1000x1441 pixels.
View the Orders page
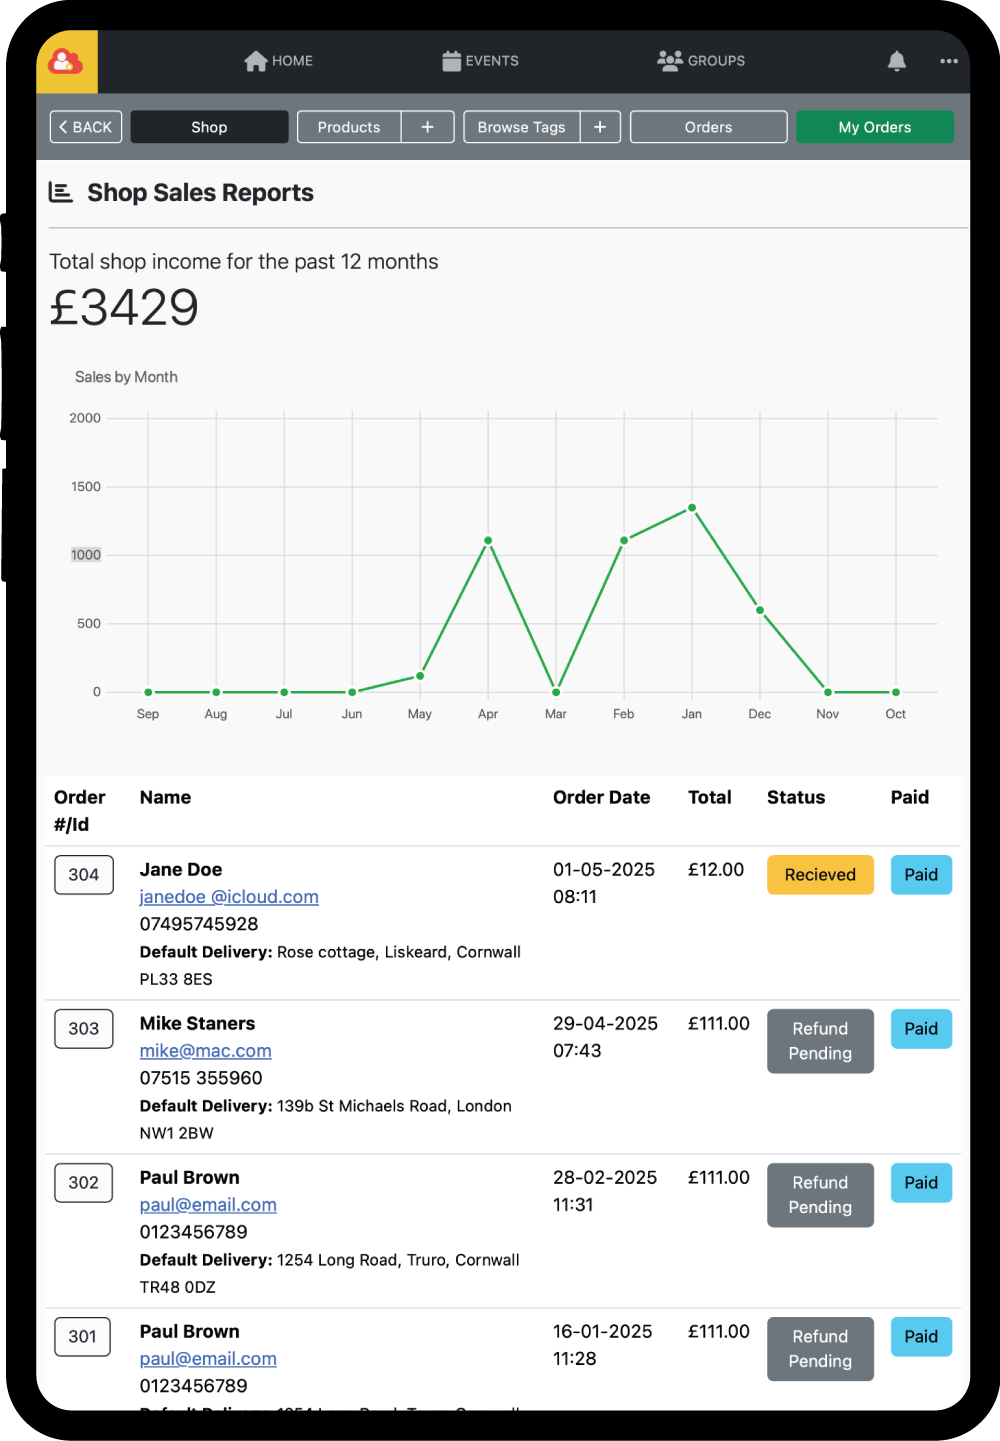708,127
